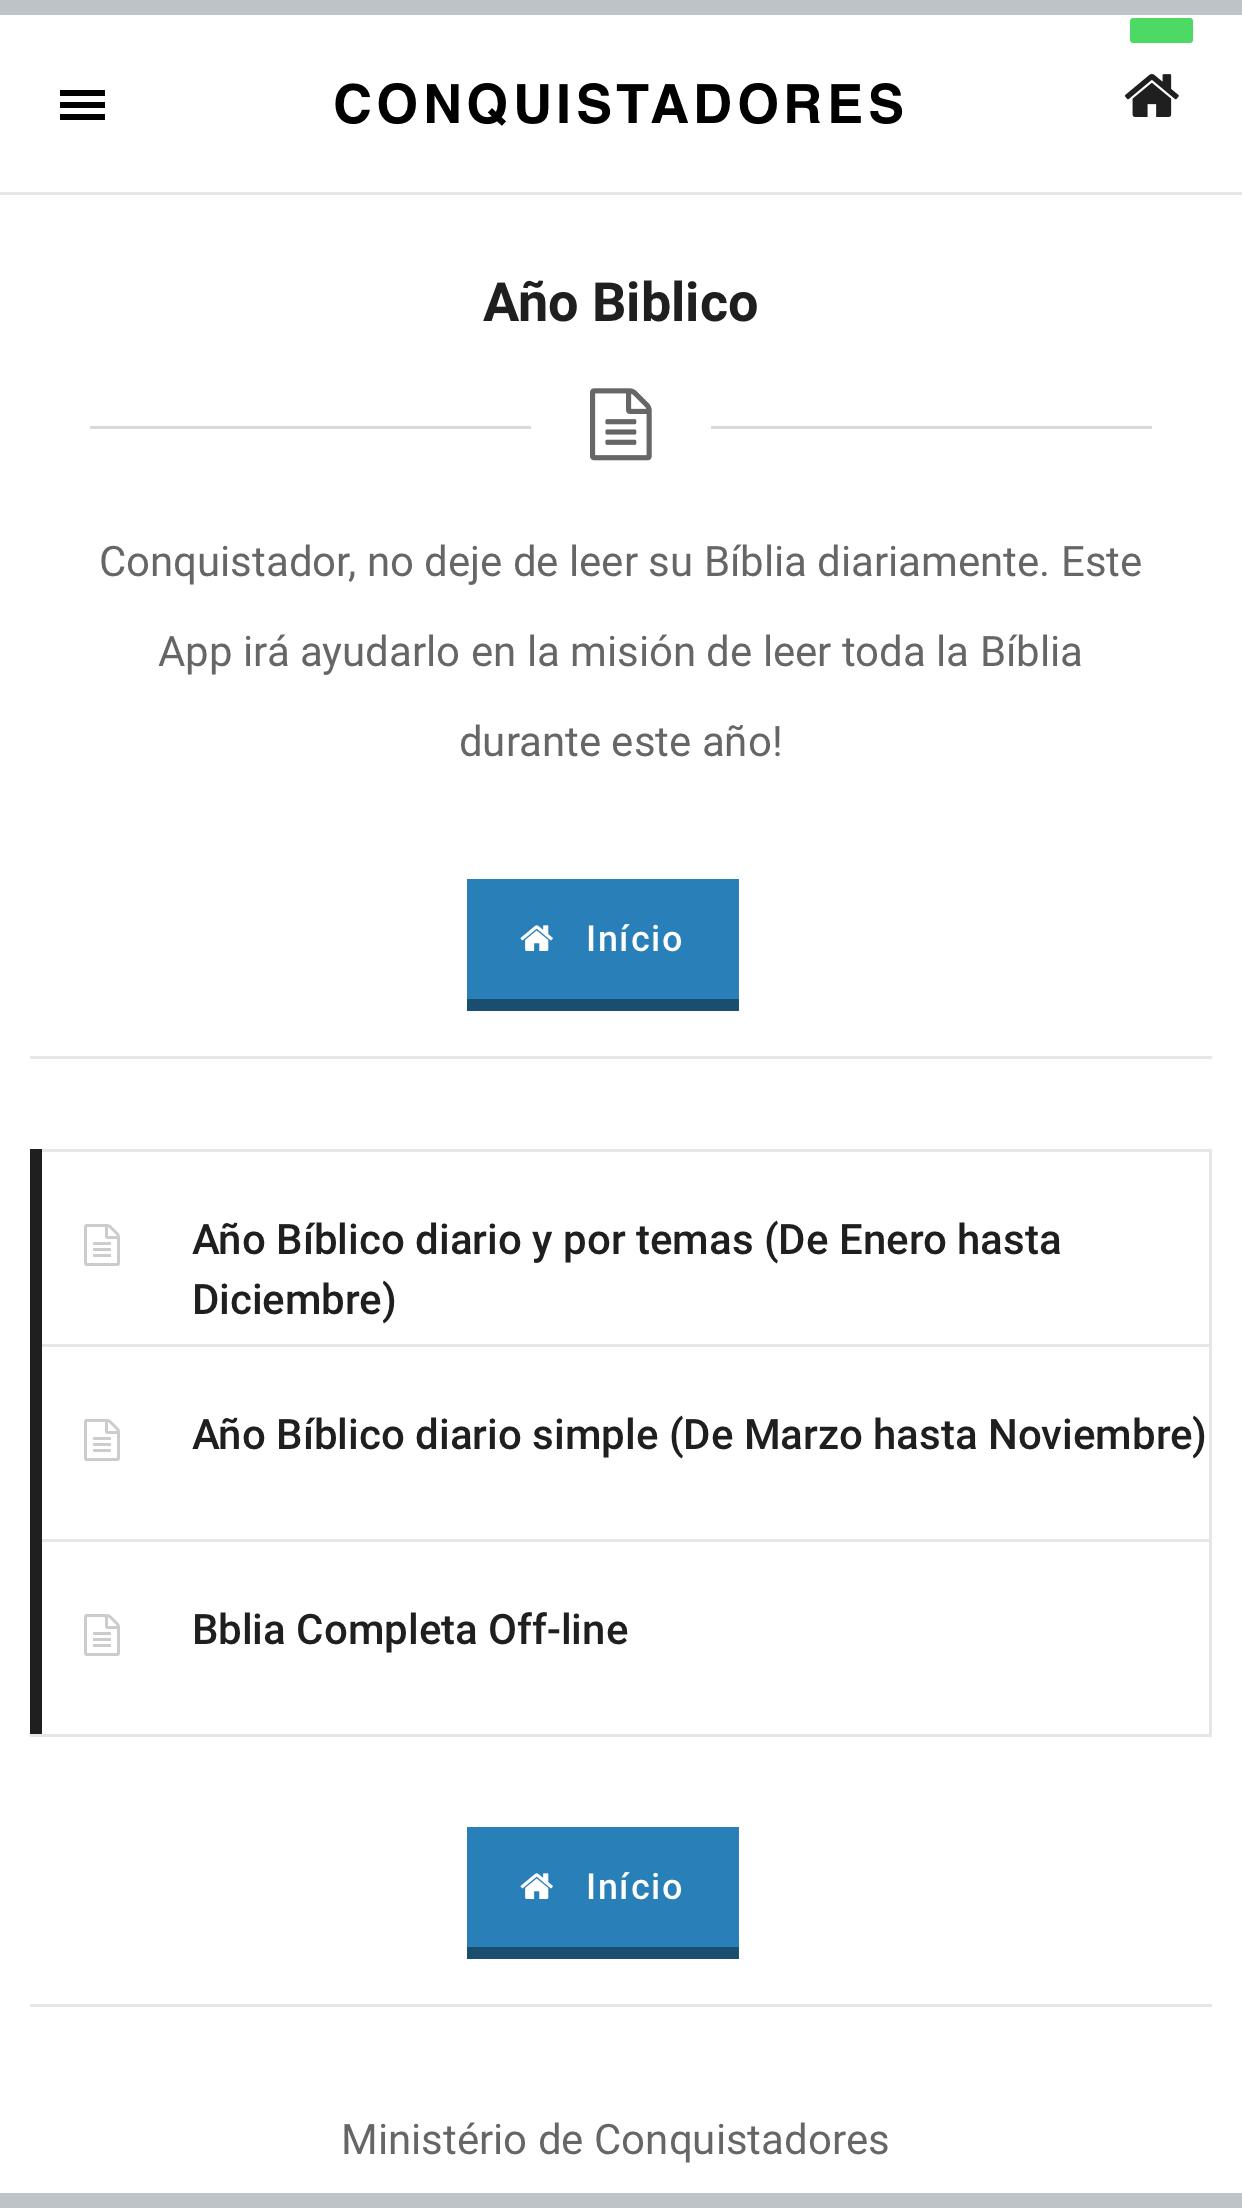Tap the upper Início button label
Screen dimensions: 1242x2208
tap(634, 939)
